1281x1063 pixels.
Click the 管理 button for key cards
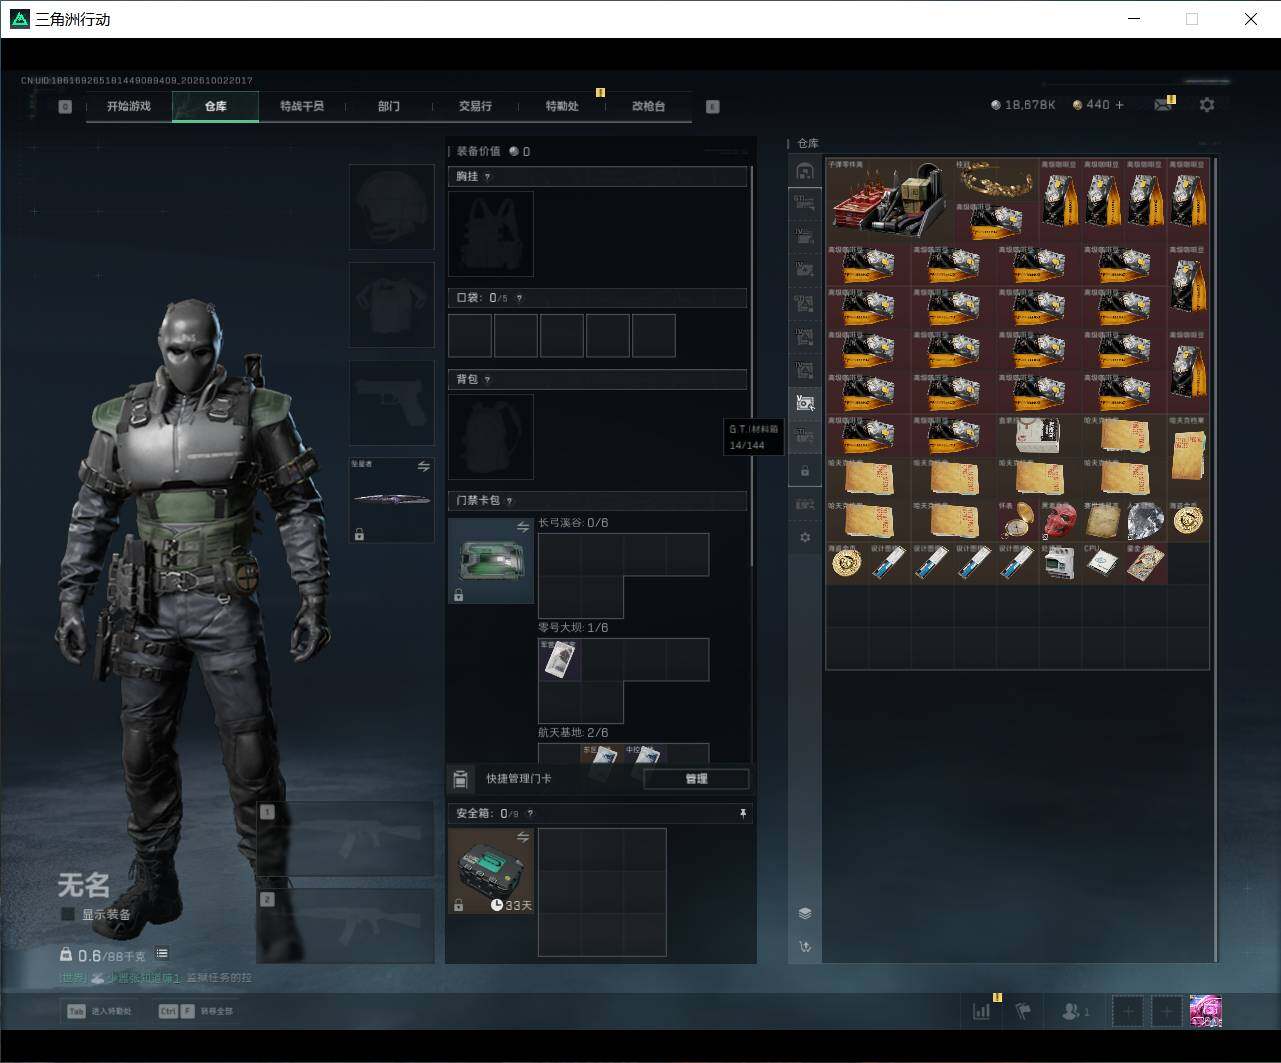pyautogui.click(x=696, y=779)
